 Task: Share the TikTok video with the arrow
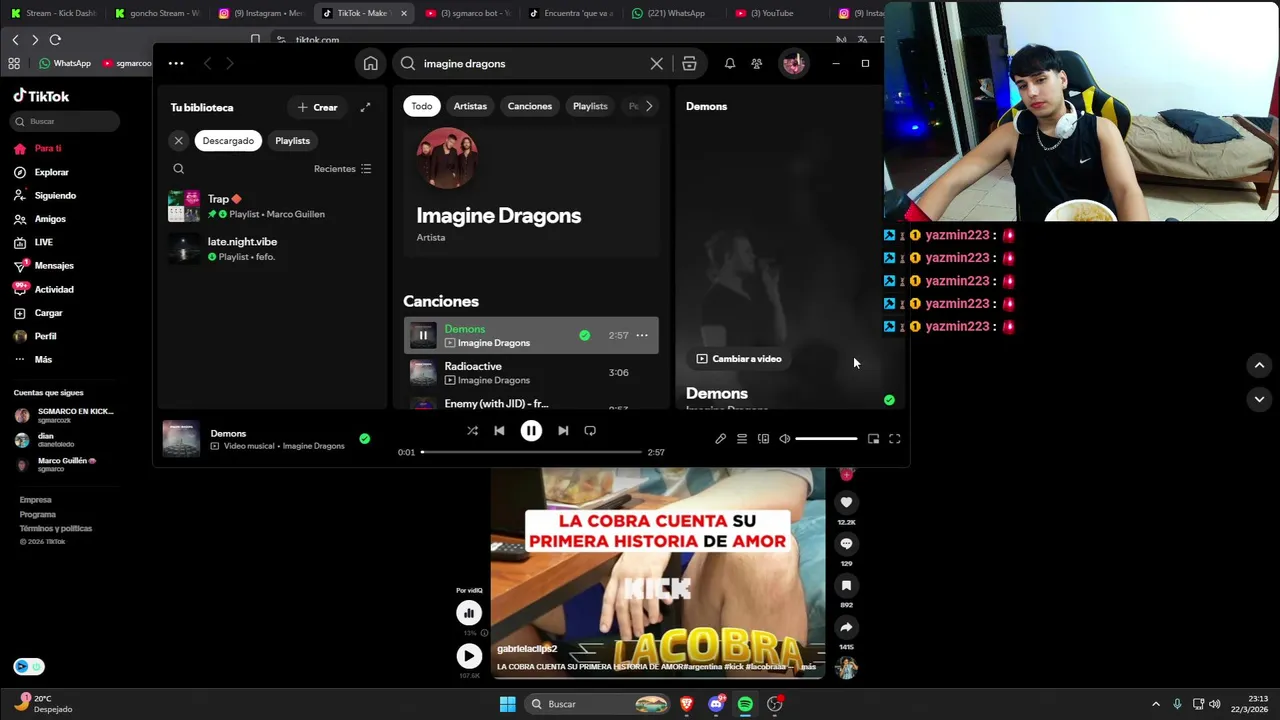click(x=846, y=628)
